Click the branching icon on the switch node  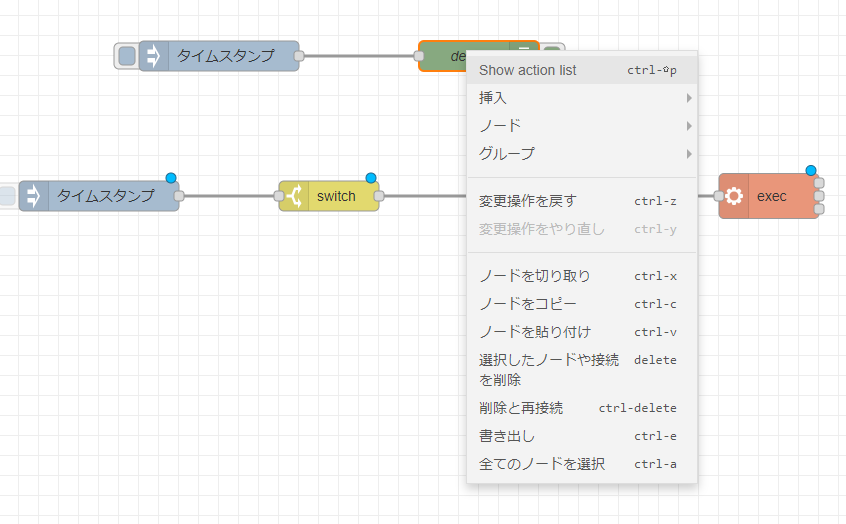pos(294,196)
